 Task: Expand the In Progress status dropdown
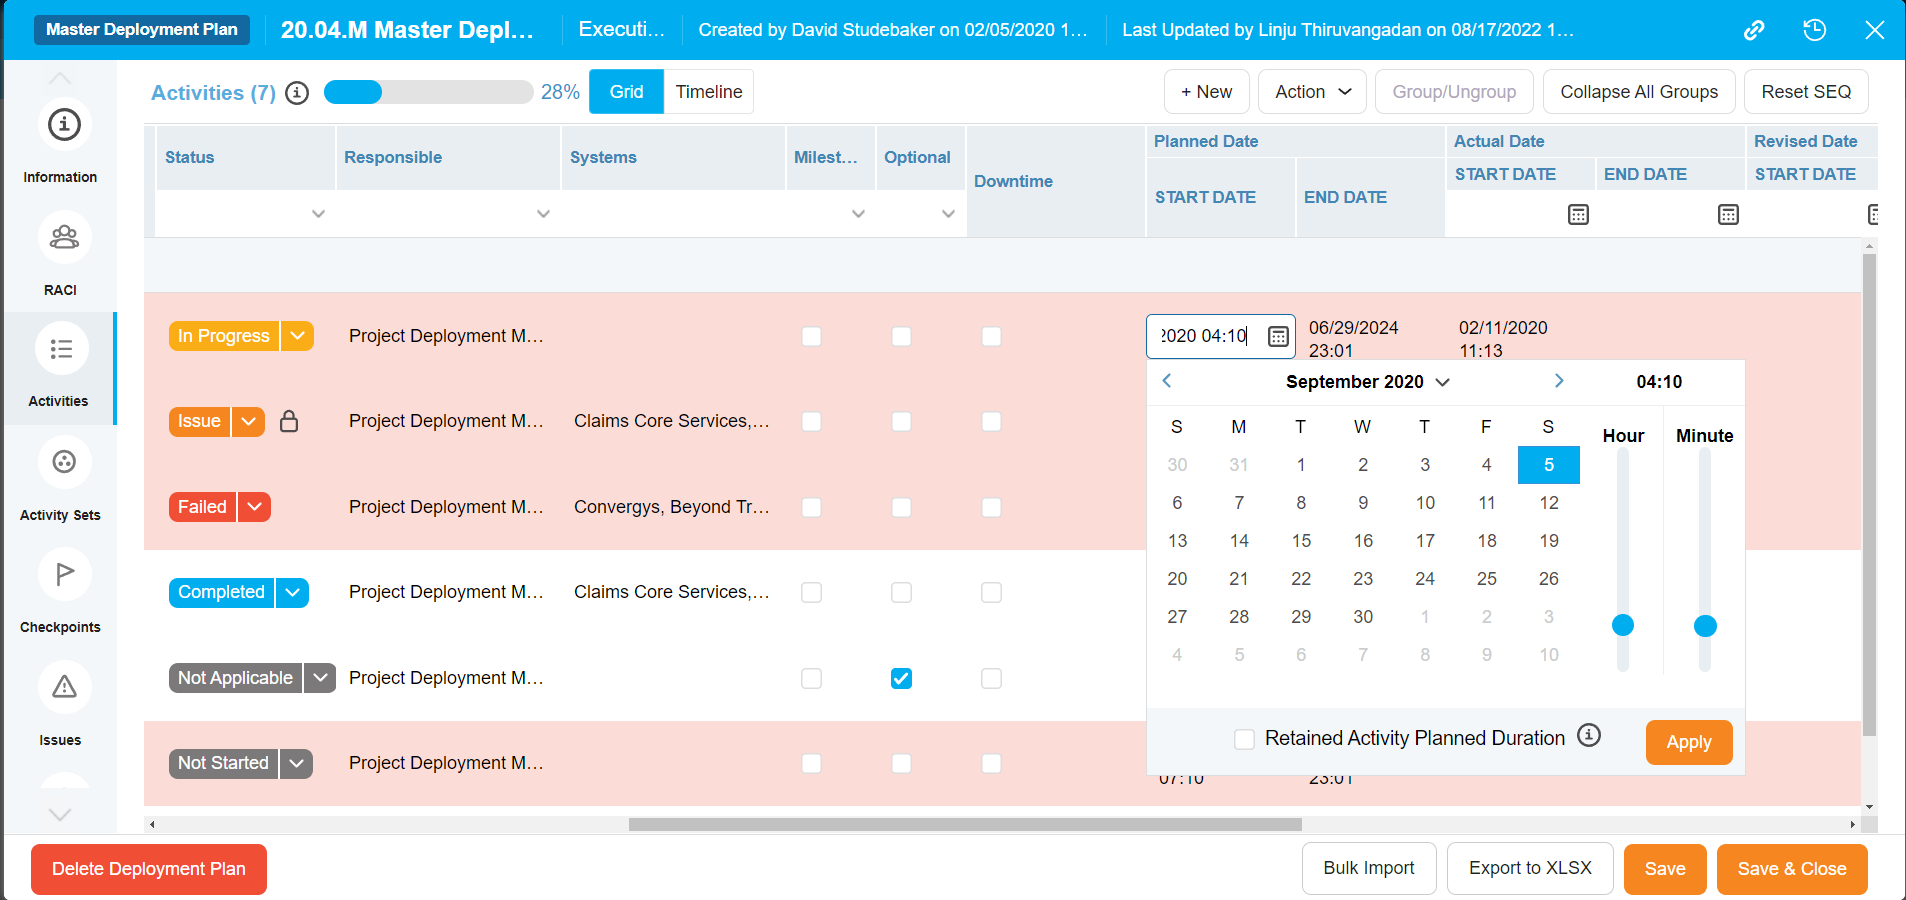click(x=297, y=336)
